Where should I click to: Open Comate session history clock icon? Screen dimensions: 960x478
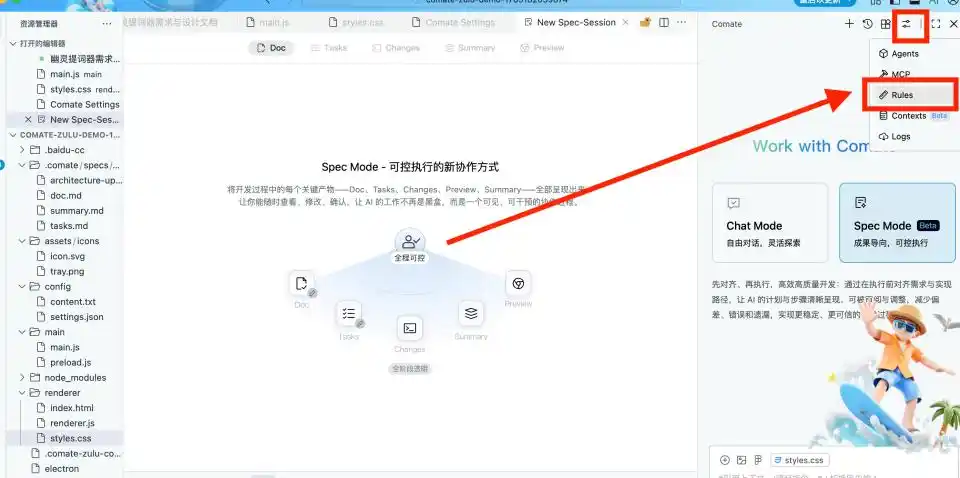pyautogui.click(x=867, y=24)
